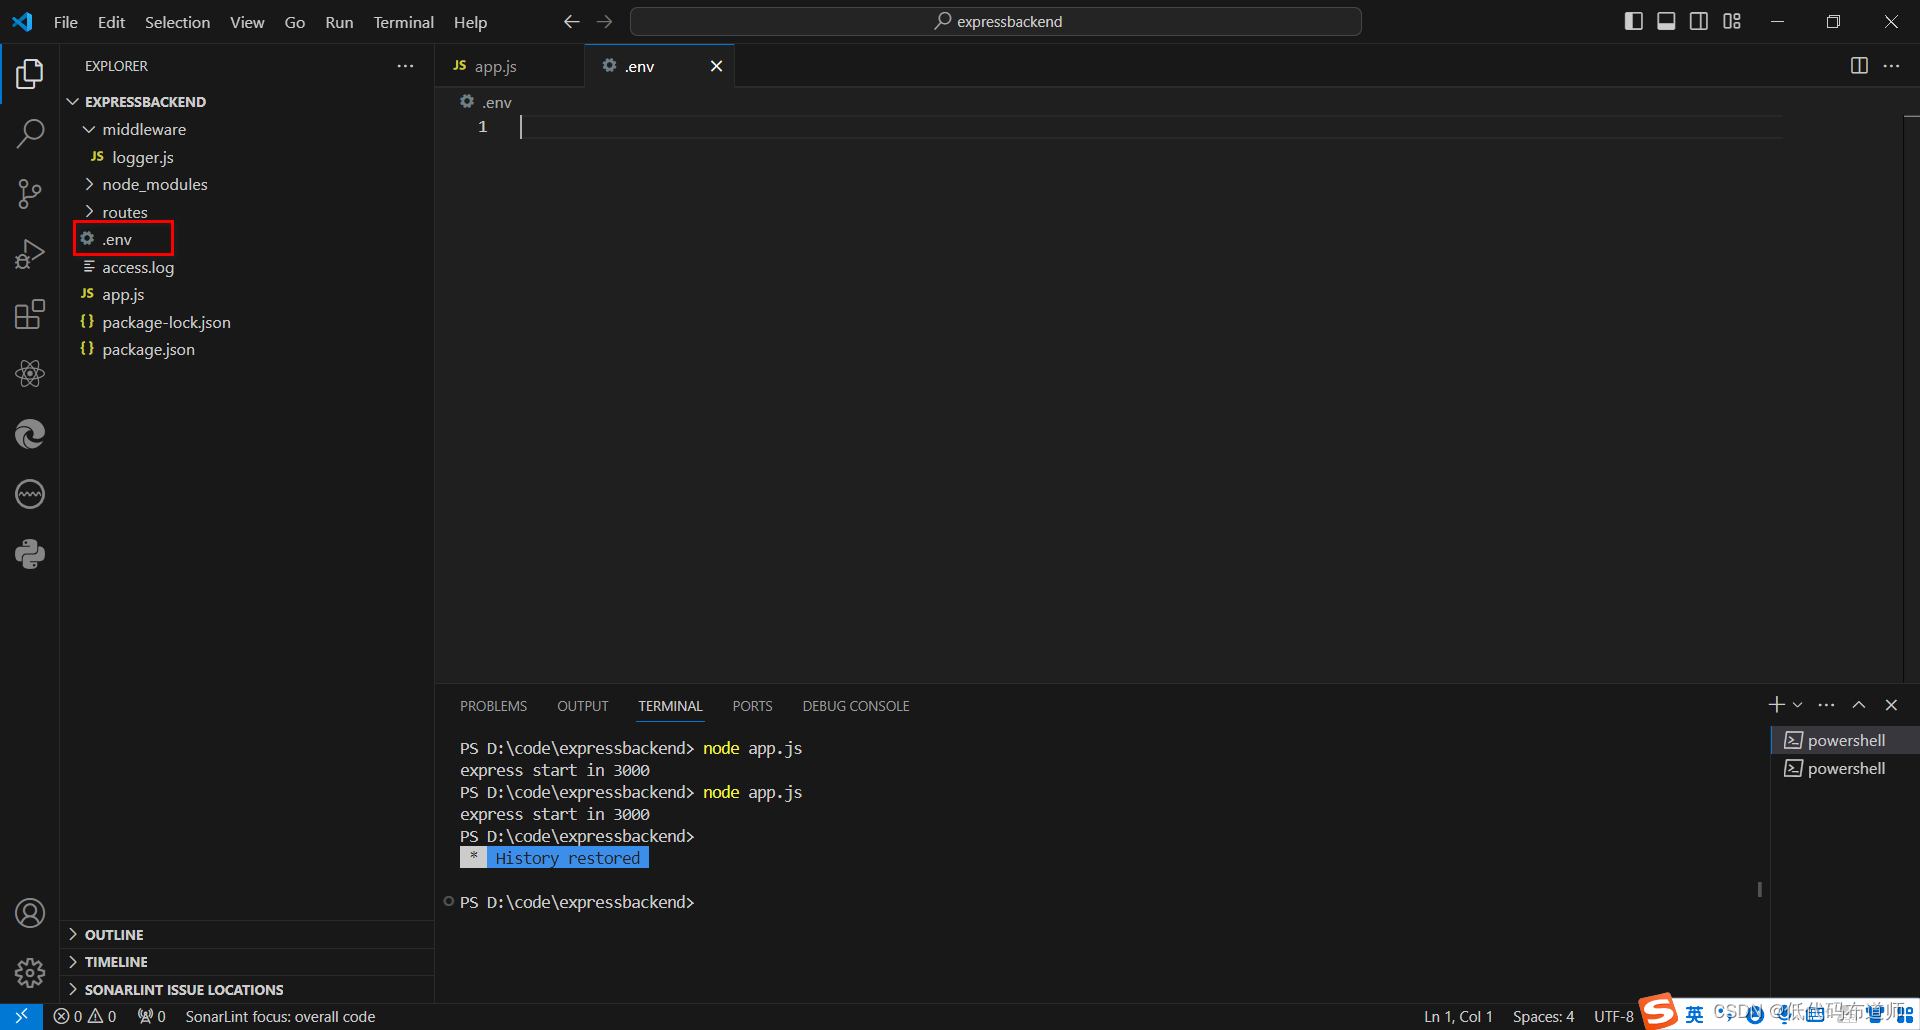Open the Selection menu
The width and height of the screenshot is (1920, 1030).
tap(177, 22)
